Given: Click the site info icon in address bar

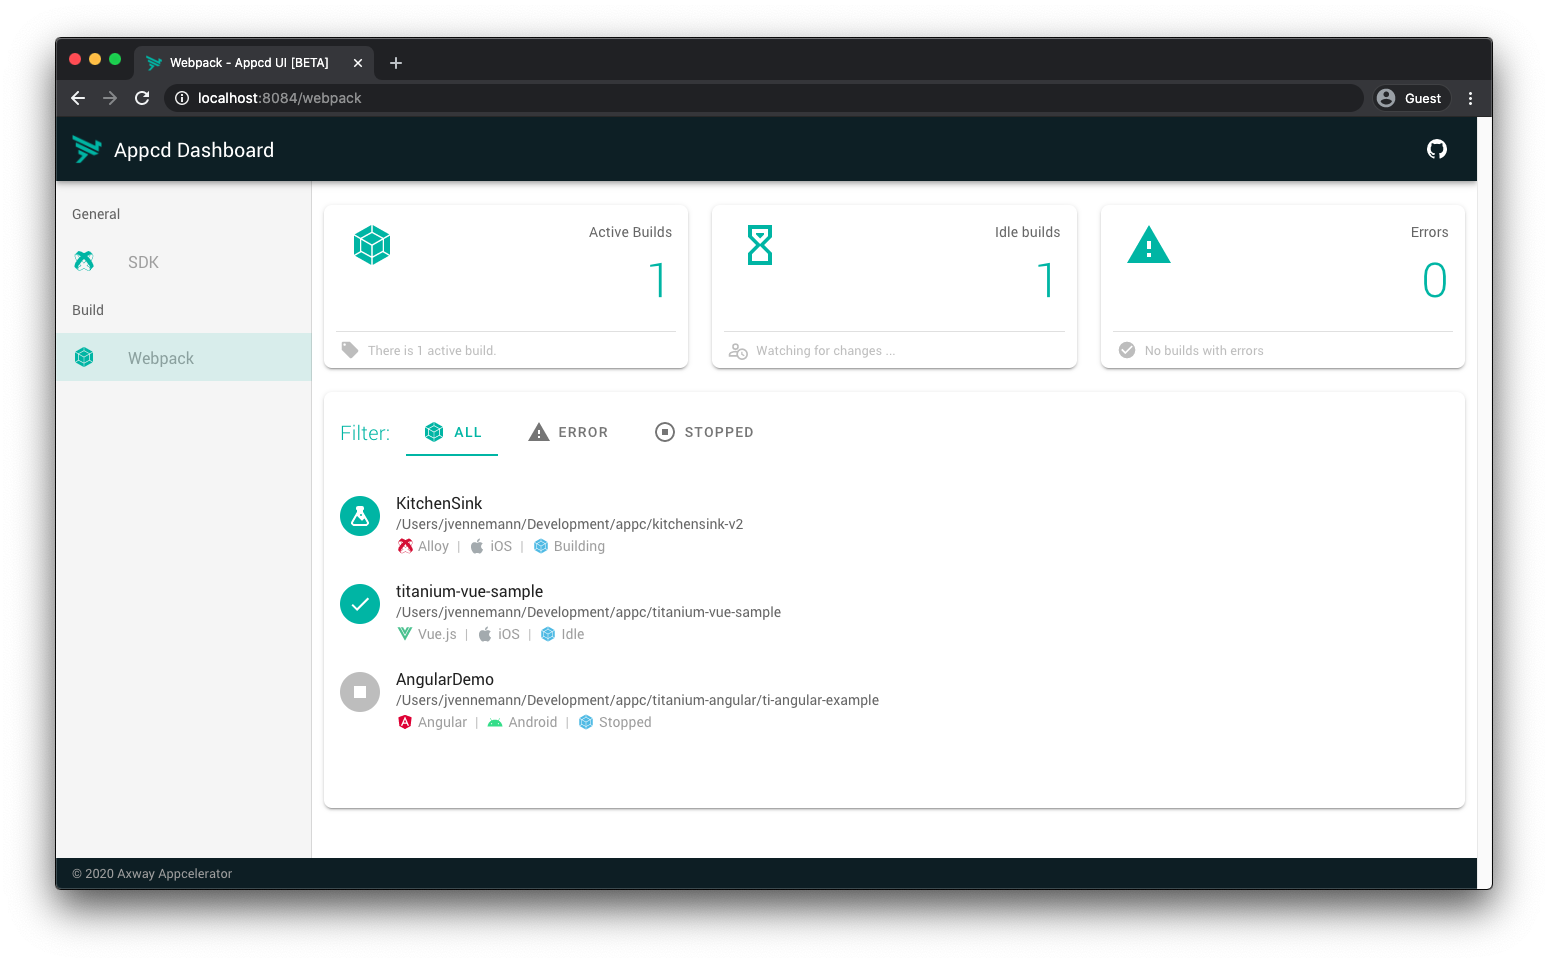Looking at the screenshot, I should click(x=182, y=98).
